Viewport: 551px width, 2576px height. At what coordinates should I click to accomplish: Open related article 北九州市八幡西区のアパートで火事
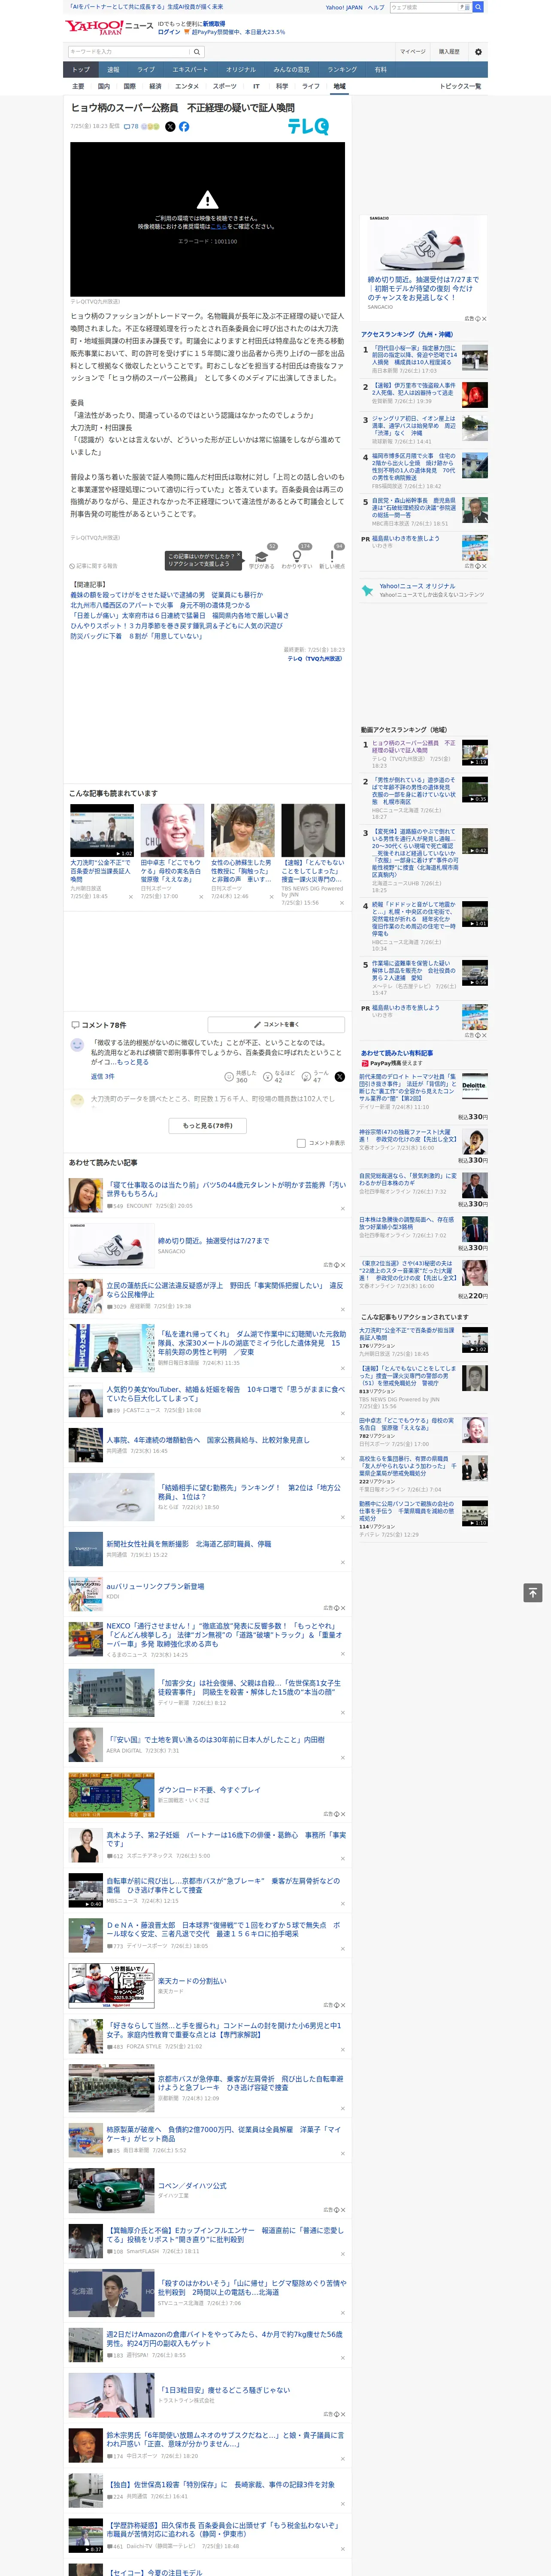tap(160, 605)
